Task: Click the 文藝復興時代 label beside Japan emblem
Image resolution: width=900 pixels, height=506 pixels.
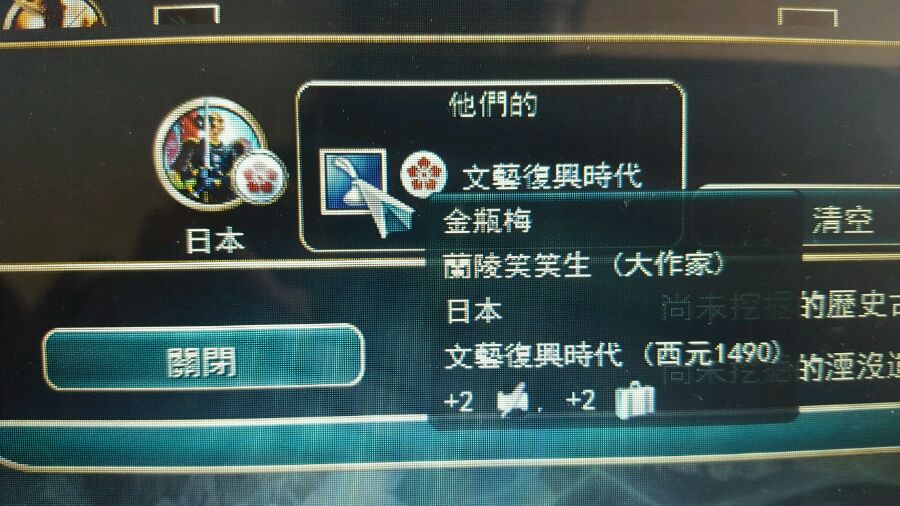Action: tap(552, 176)
